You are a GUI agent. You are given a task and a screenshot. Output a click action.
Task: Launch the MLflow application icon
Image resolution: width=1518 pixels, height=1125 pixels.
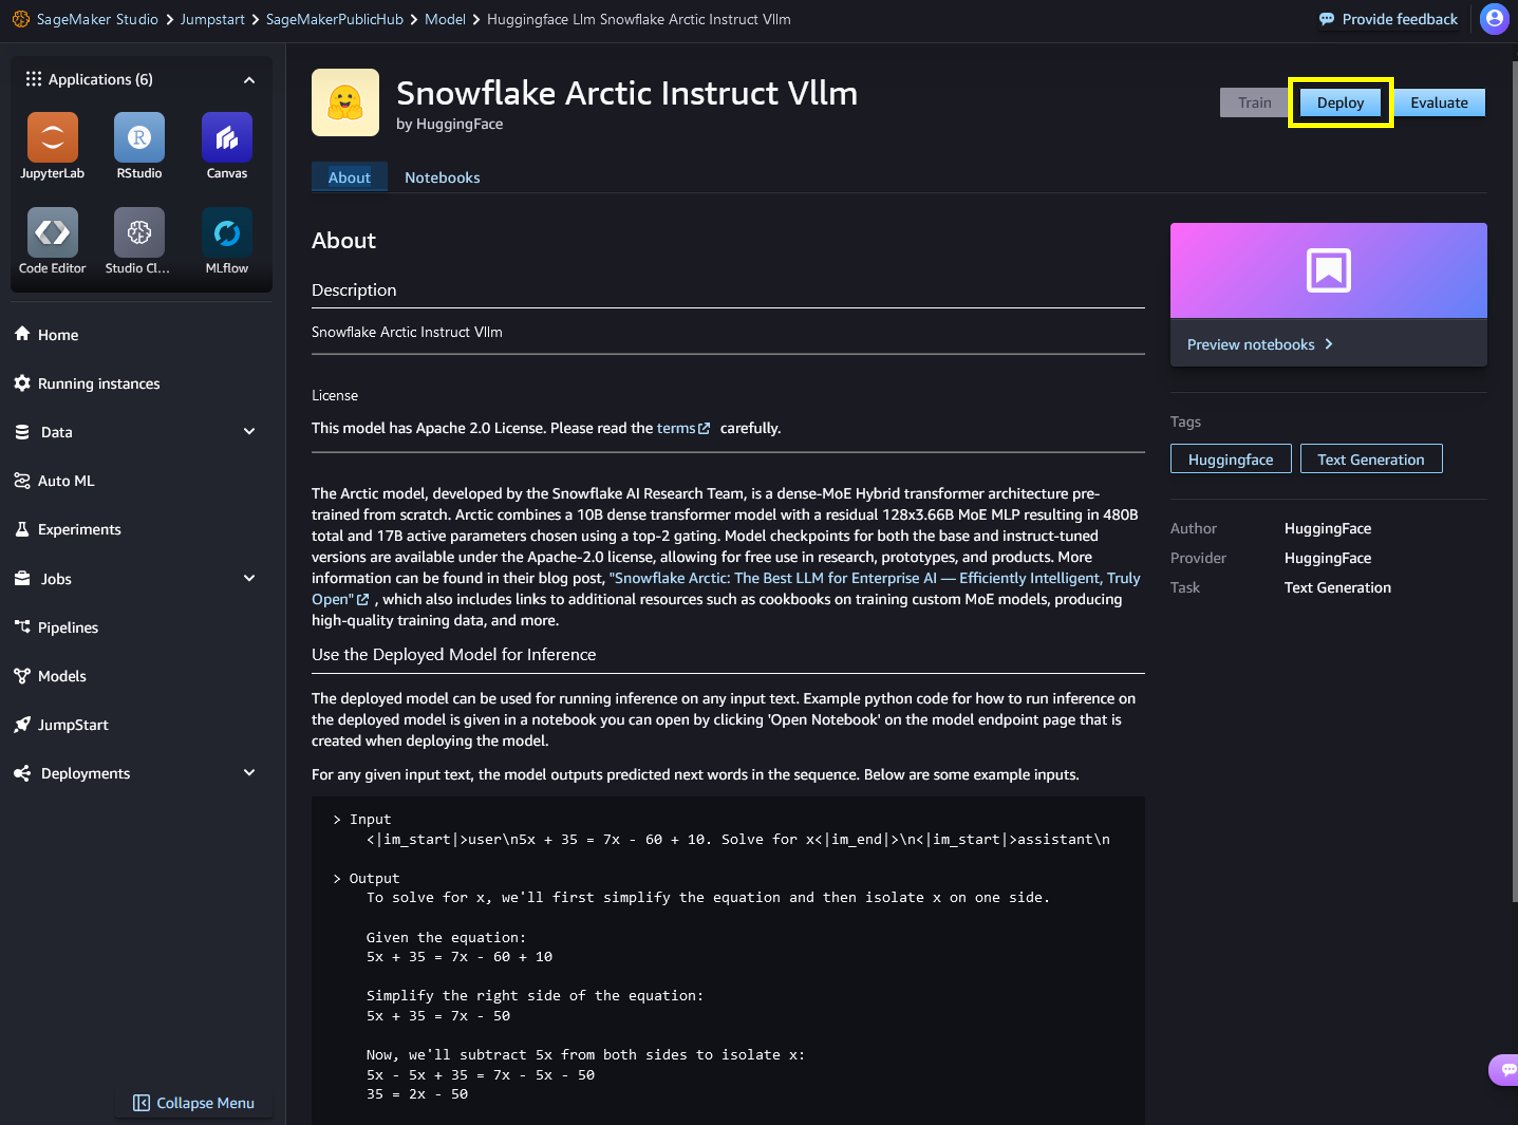(227, 232)
